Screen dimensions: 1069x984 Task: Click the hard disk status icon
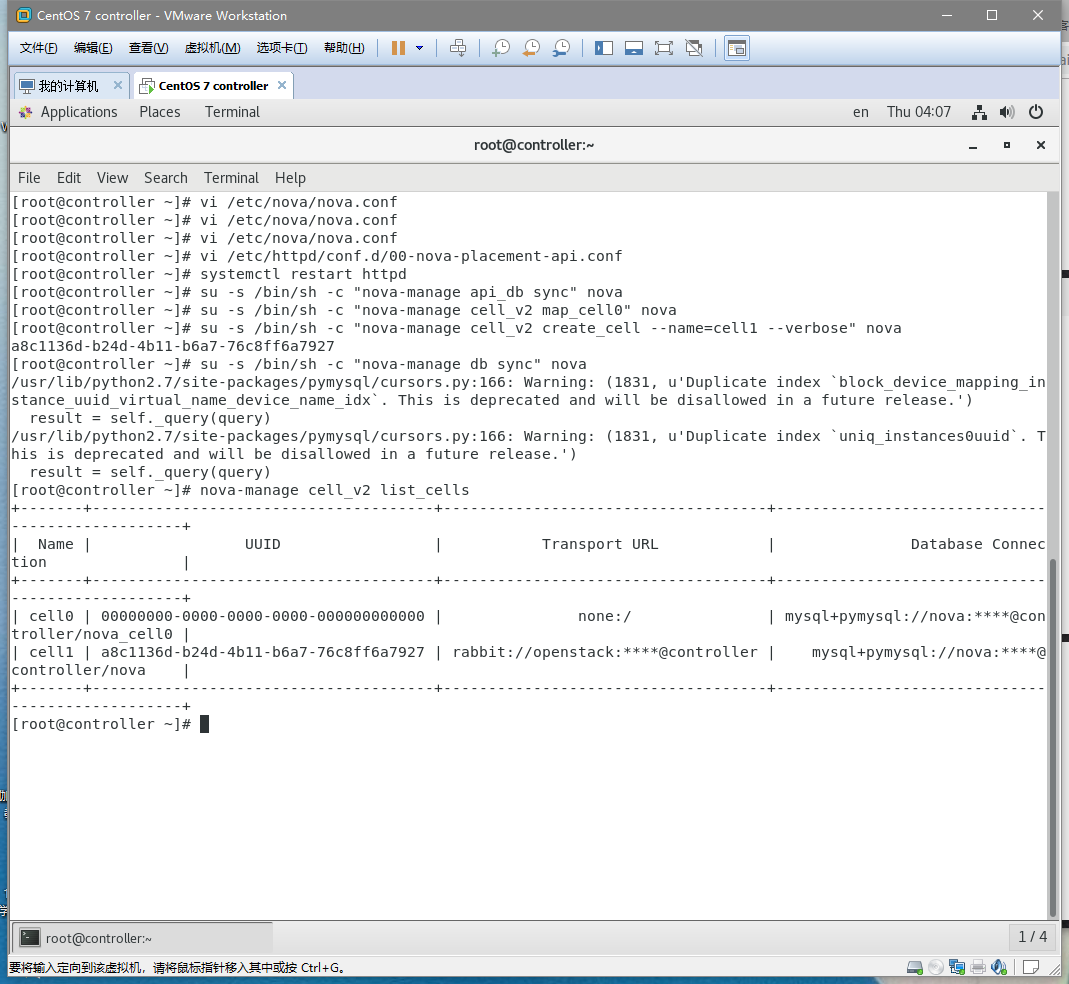click(913, 966)
